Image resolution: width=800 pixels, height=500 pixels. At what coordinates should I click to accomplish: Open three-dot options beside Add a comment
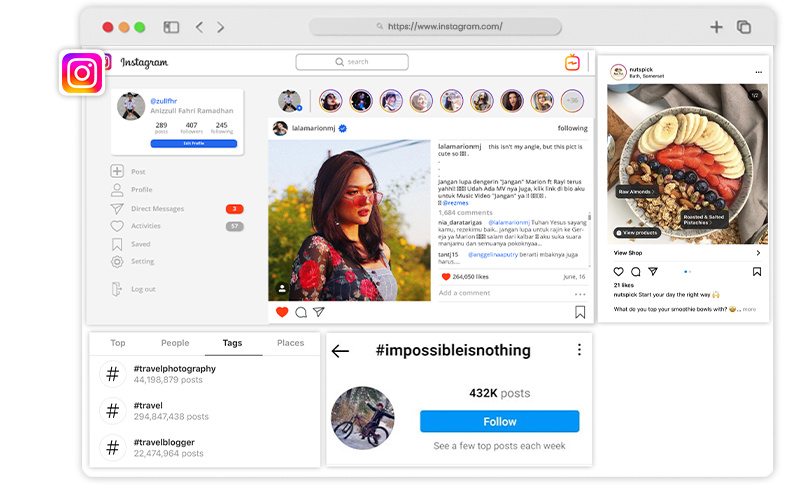pos(580,294)
